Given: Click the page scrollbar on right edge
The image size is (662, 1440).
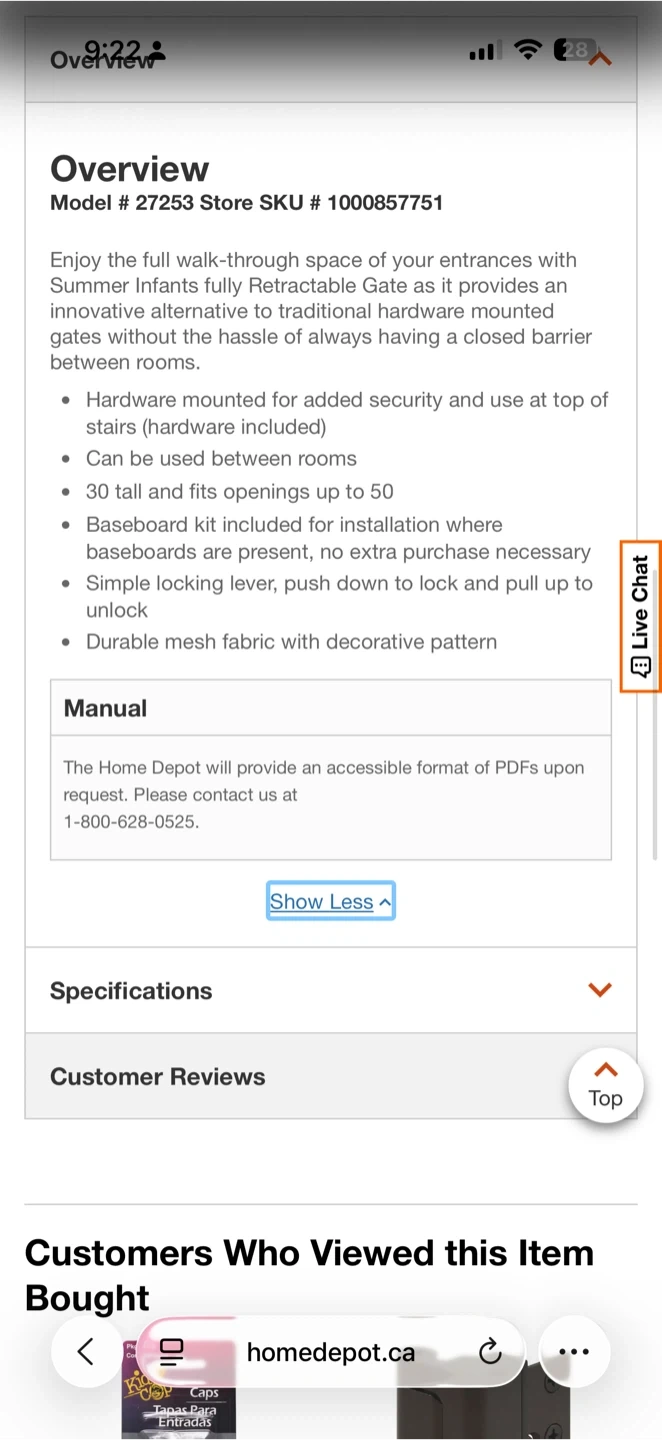Looking at the screenshot, I should (x=656, y=700).
